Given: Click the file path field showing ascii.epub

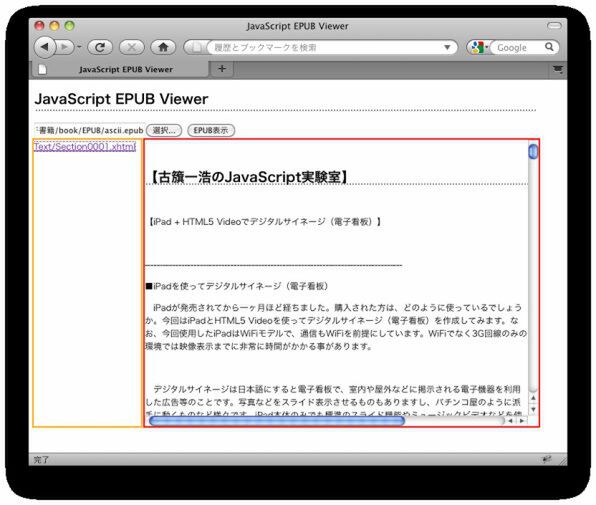Looking at the screenshot, I should point(90,130).
